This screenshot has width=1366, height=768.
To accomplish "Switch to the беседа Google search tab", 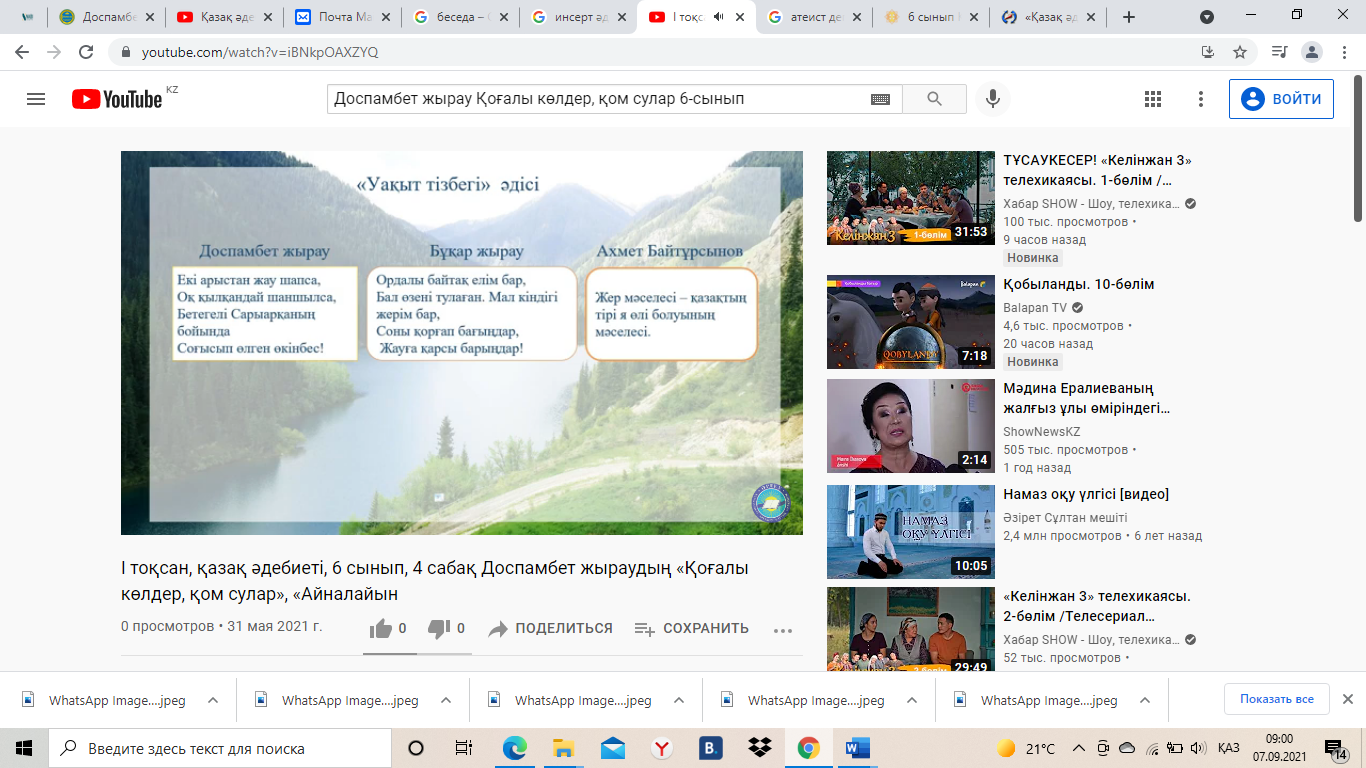I will pyautogui.click(x=458, y=17).
